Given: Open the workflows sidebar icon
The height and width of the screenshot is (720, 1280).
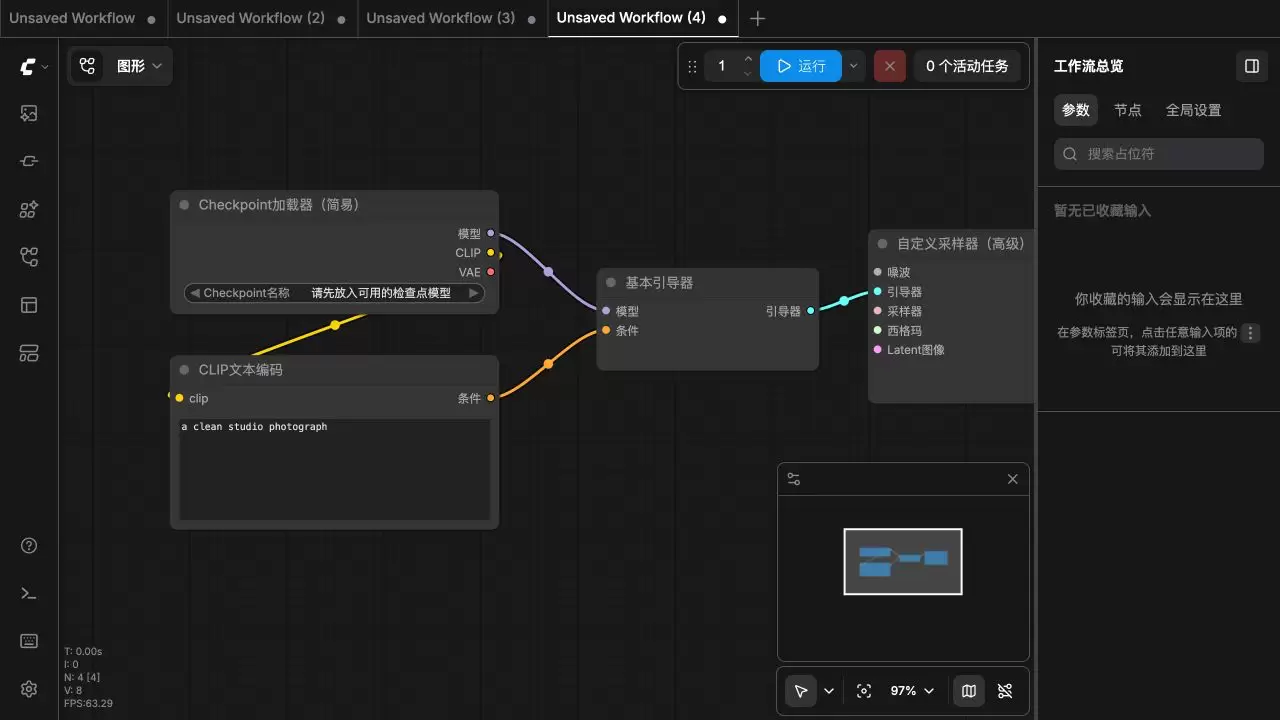Looking at the screenshot, I should click(29, 258).
